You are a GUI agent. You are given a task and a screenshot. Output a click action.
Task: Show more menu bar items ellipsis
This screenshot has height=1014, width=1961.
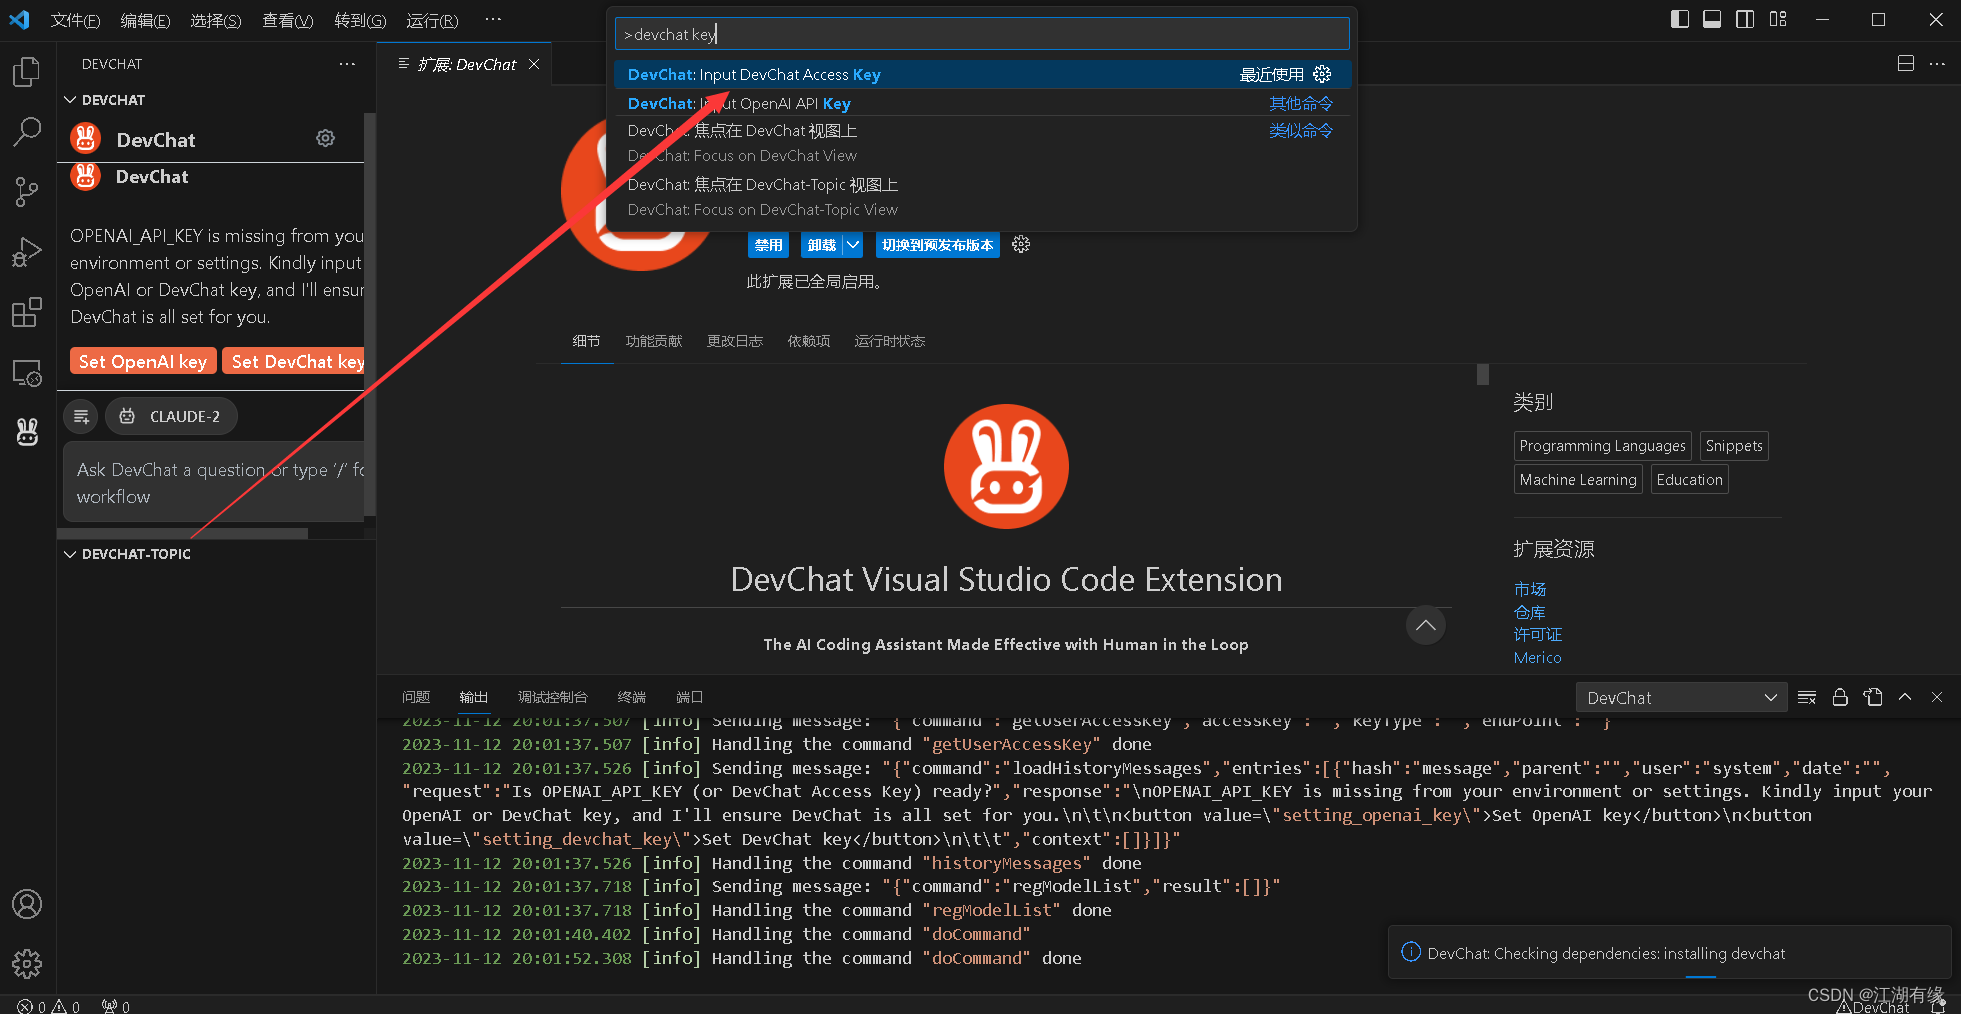pyautogui.click(x=493, y=20)
